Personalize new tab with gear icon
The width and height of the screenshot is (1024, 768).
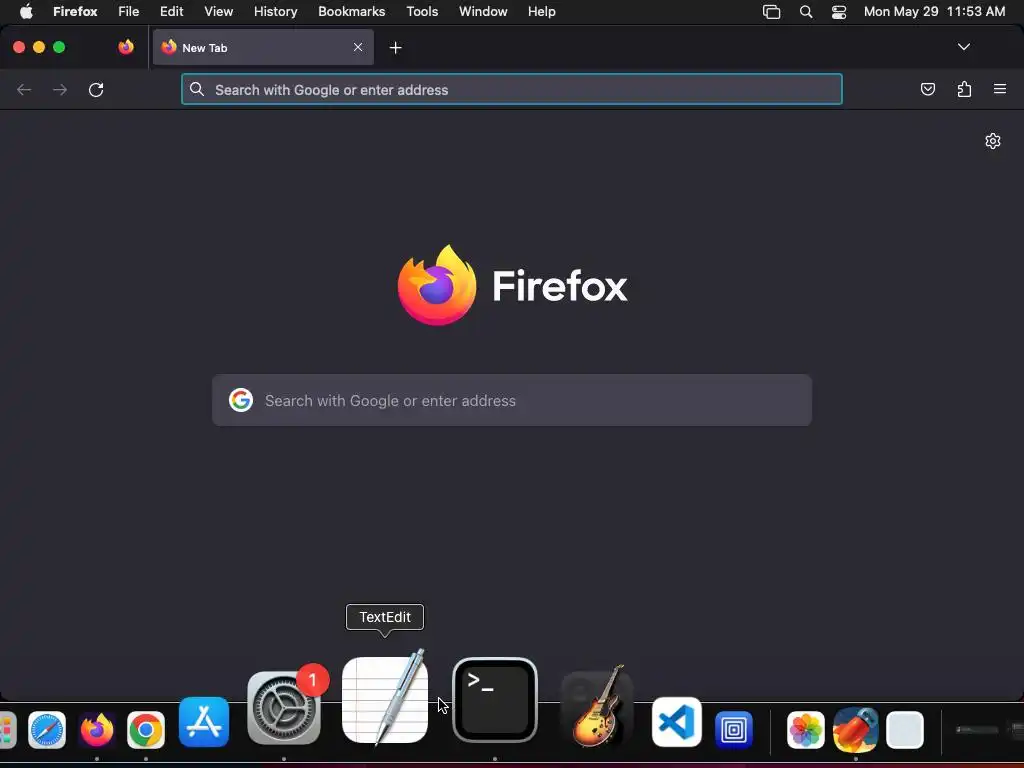click(x=993, y=141)
